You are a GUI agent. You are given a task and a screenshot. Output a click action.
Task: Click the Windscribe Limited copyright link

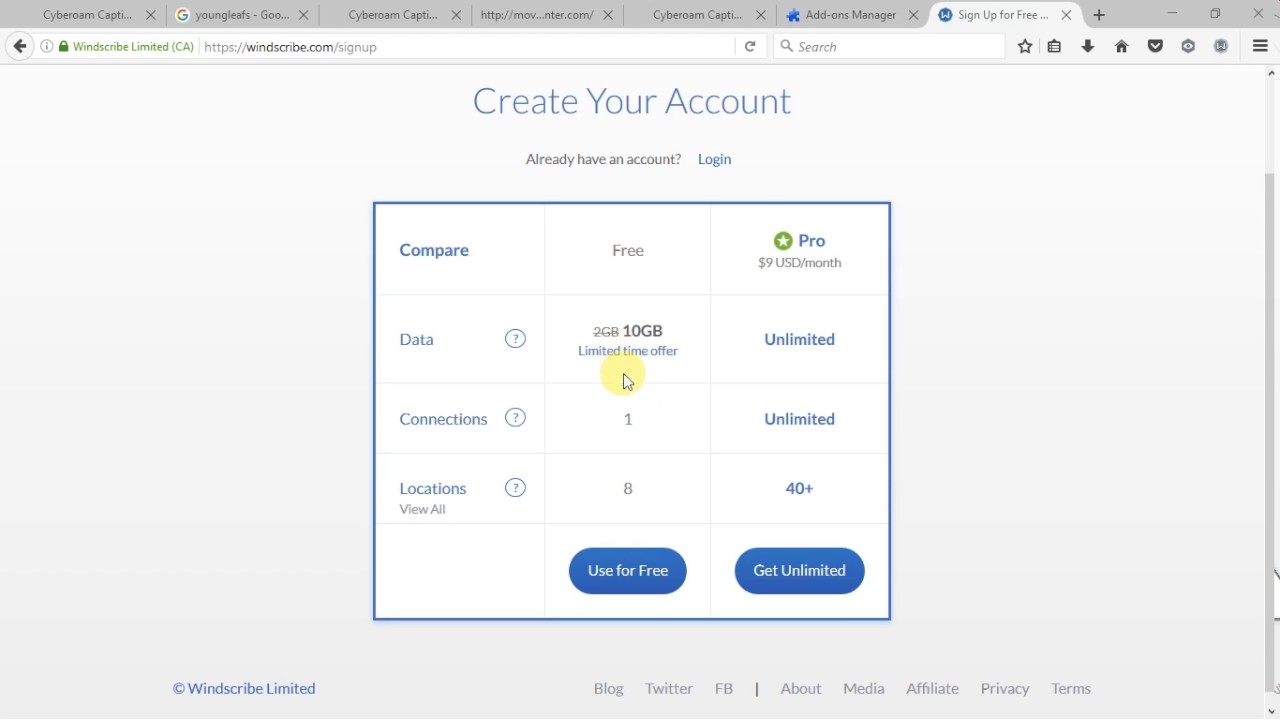coord(244,688)
